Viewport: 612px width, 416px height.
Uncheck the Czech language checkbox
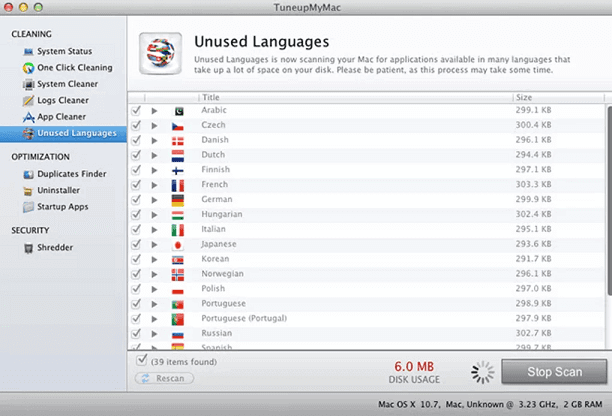click(x=136, y=125)
